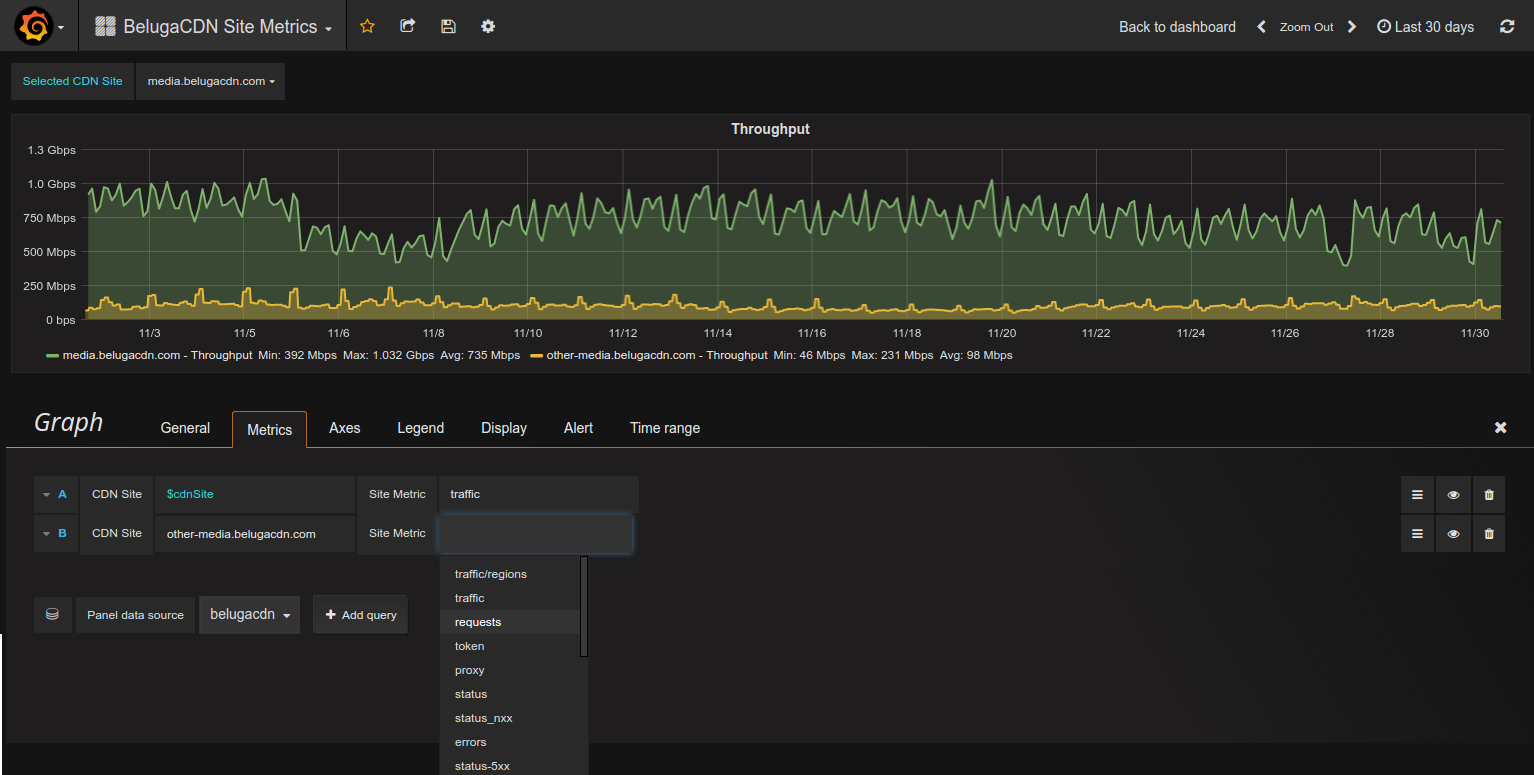Image resolution: width=1534 pixels, height=775 pixels.
Task: Open the media.belugacdn.com site dropdown
Action: (x=210, y=82)
